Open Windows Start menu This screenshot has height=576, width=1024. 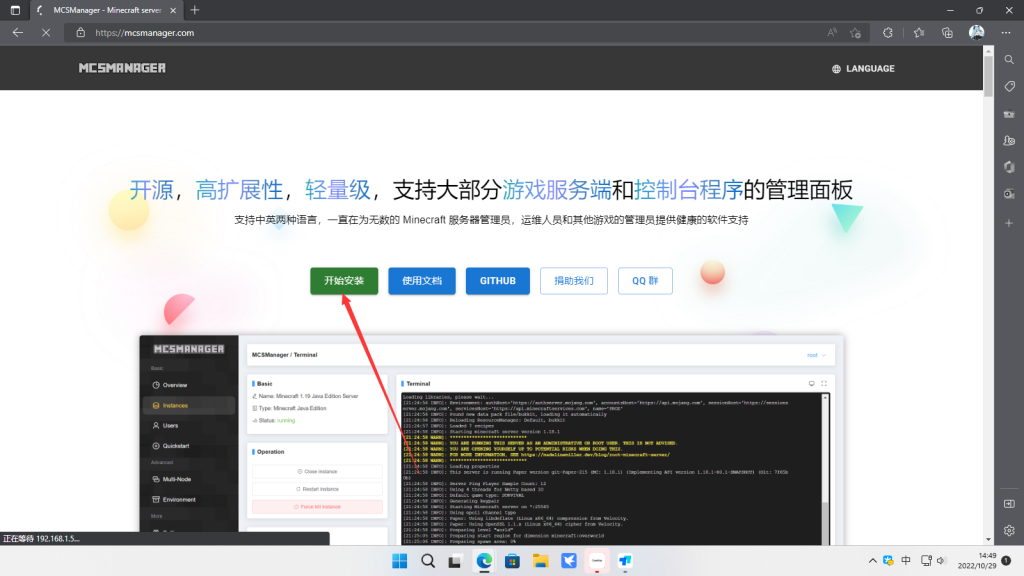tap(399, 561)
